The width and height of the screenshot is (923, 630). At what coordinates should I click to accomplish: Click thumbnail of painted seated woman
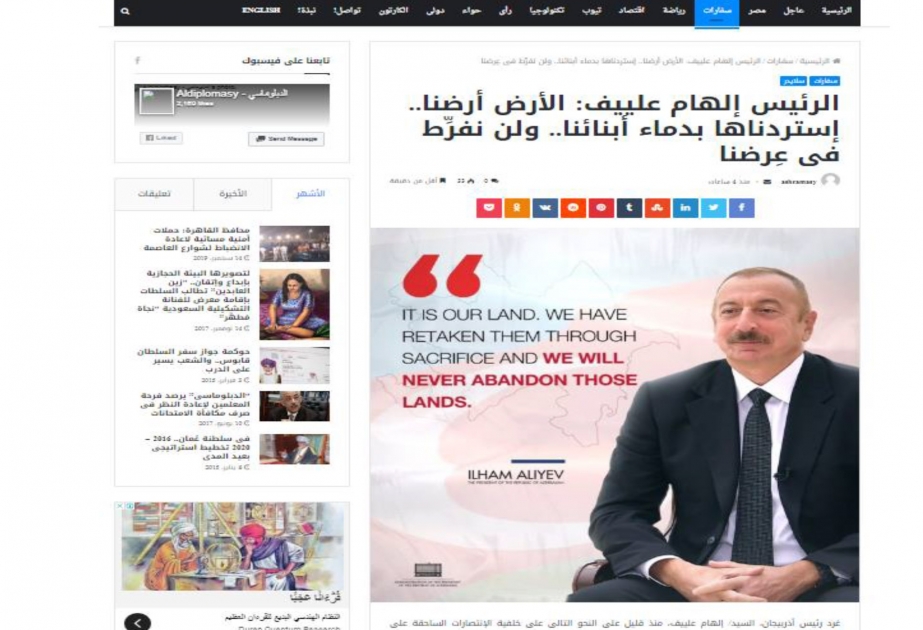point(294,304)
